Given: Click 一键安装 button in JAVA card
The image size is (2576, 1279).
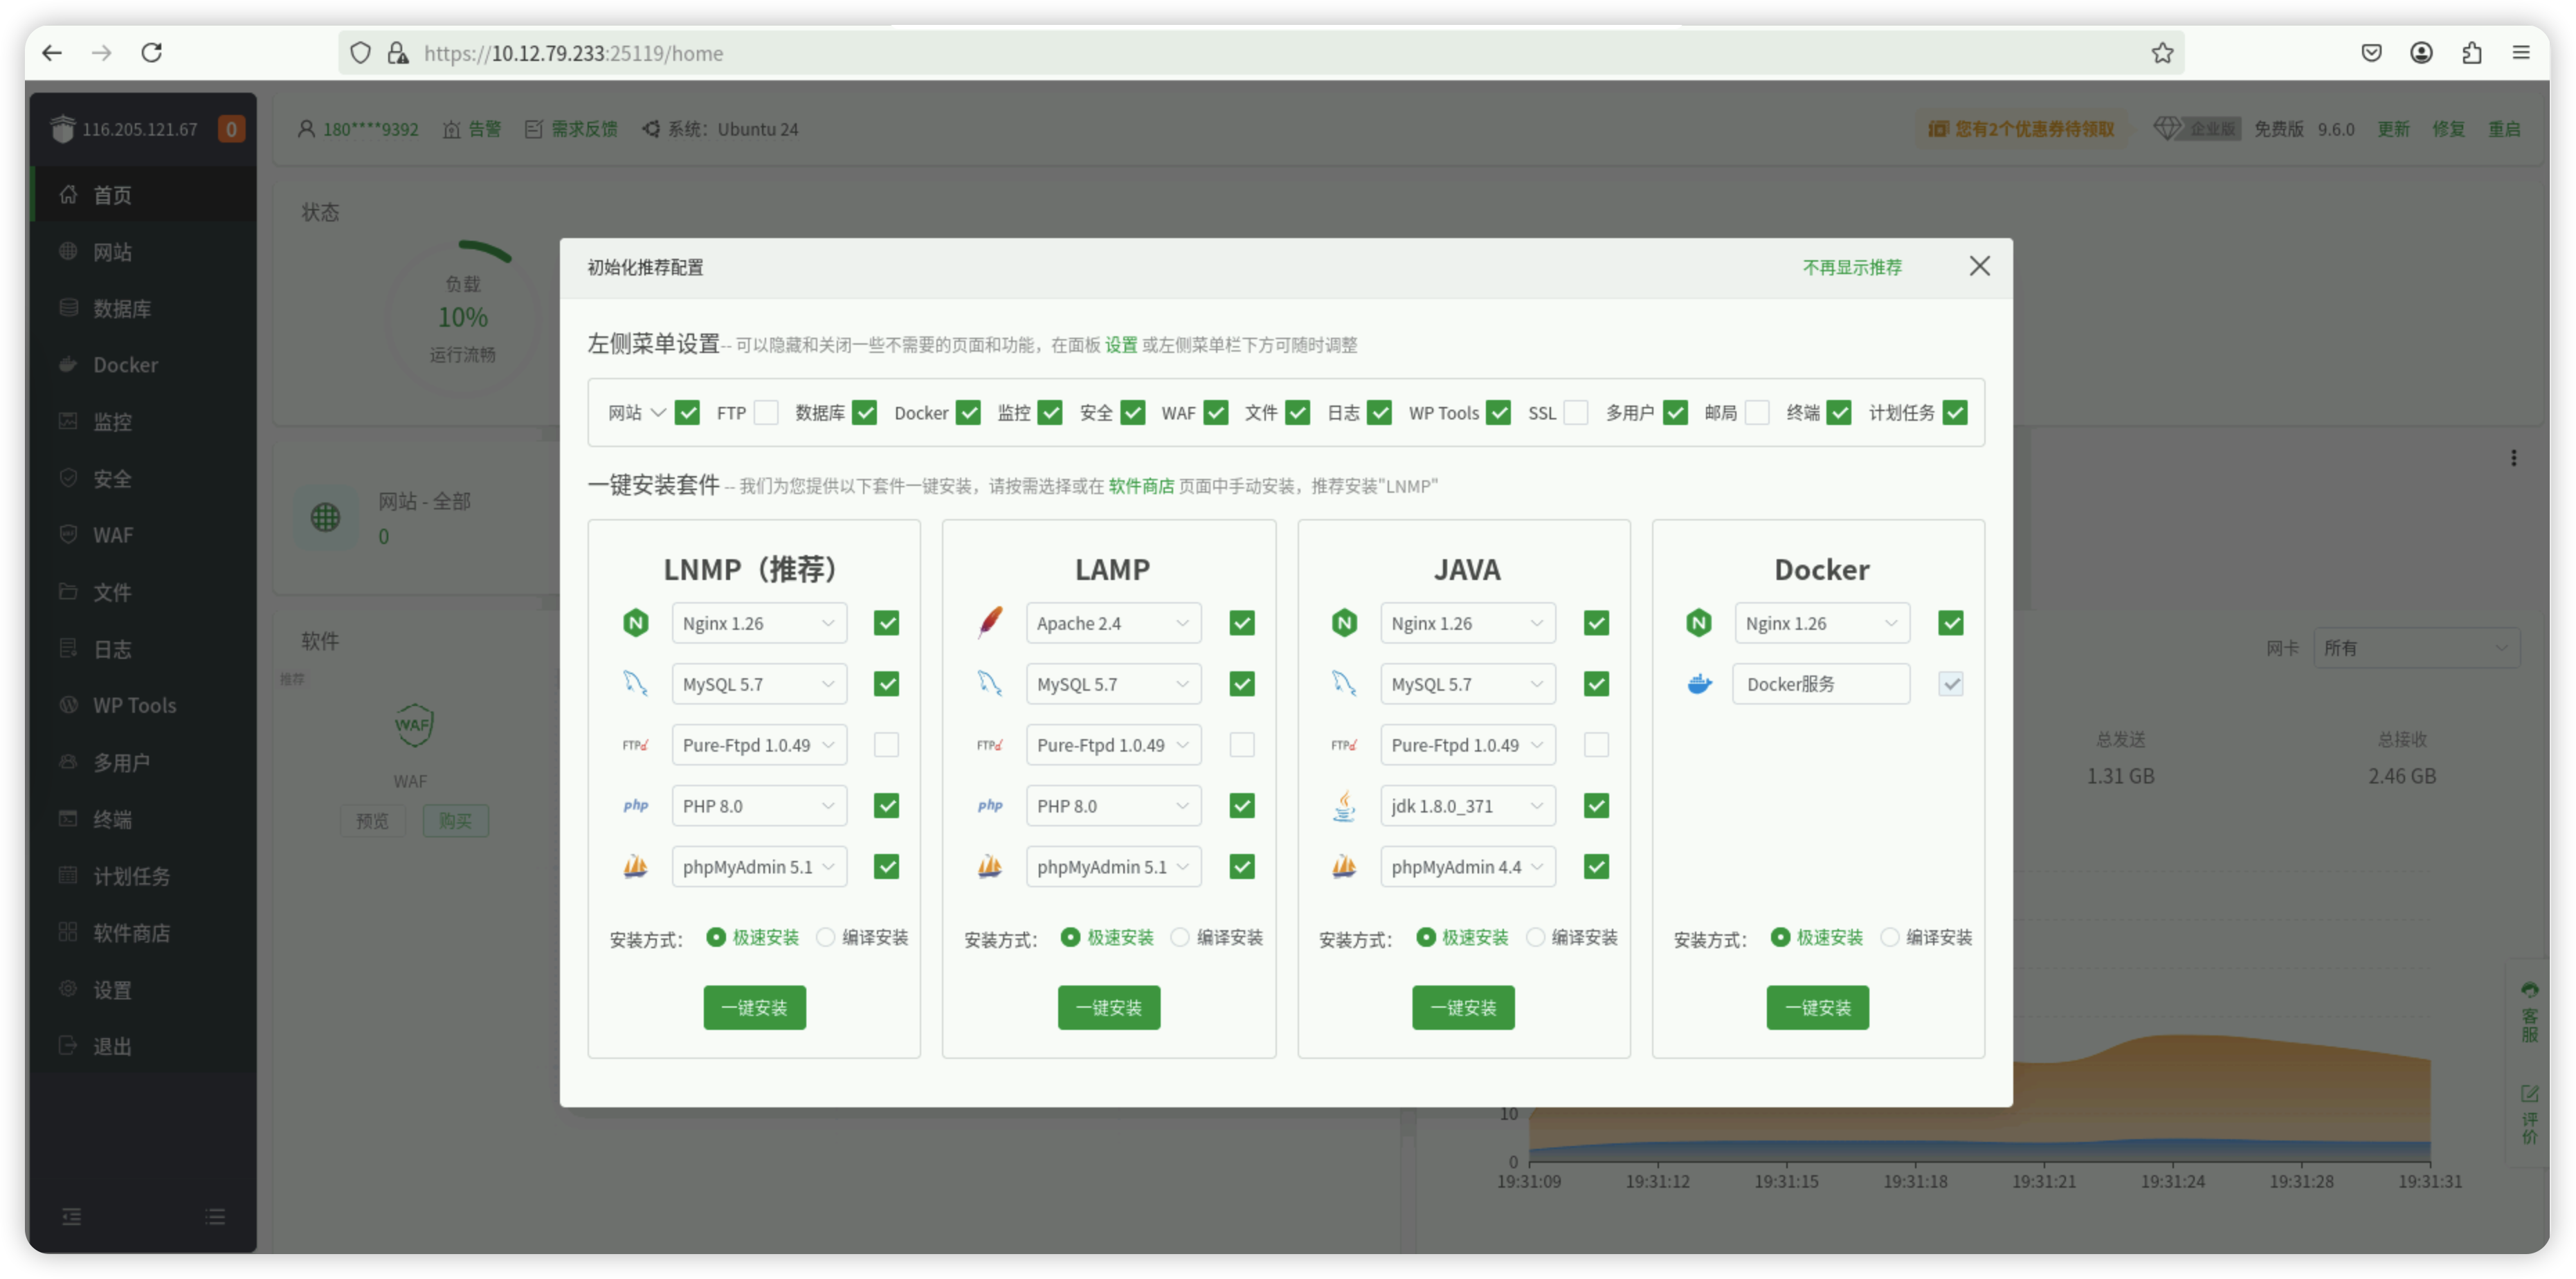Looking at the screenshot, I should [x=1463, y=1007].
